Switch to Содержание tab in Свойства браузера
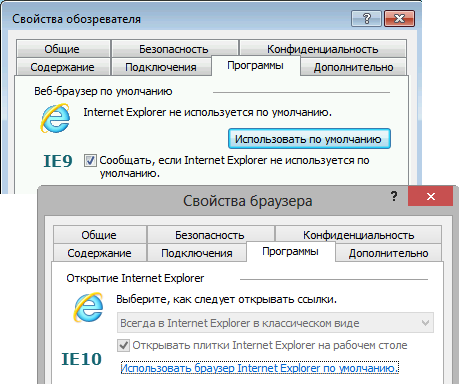Image resolution: width=459 pixels, height=384 pixels. coord(100,253)
